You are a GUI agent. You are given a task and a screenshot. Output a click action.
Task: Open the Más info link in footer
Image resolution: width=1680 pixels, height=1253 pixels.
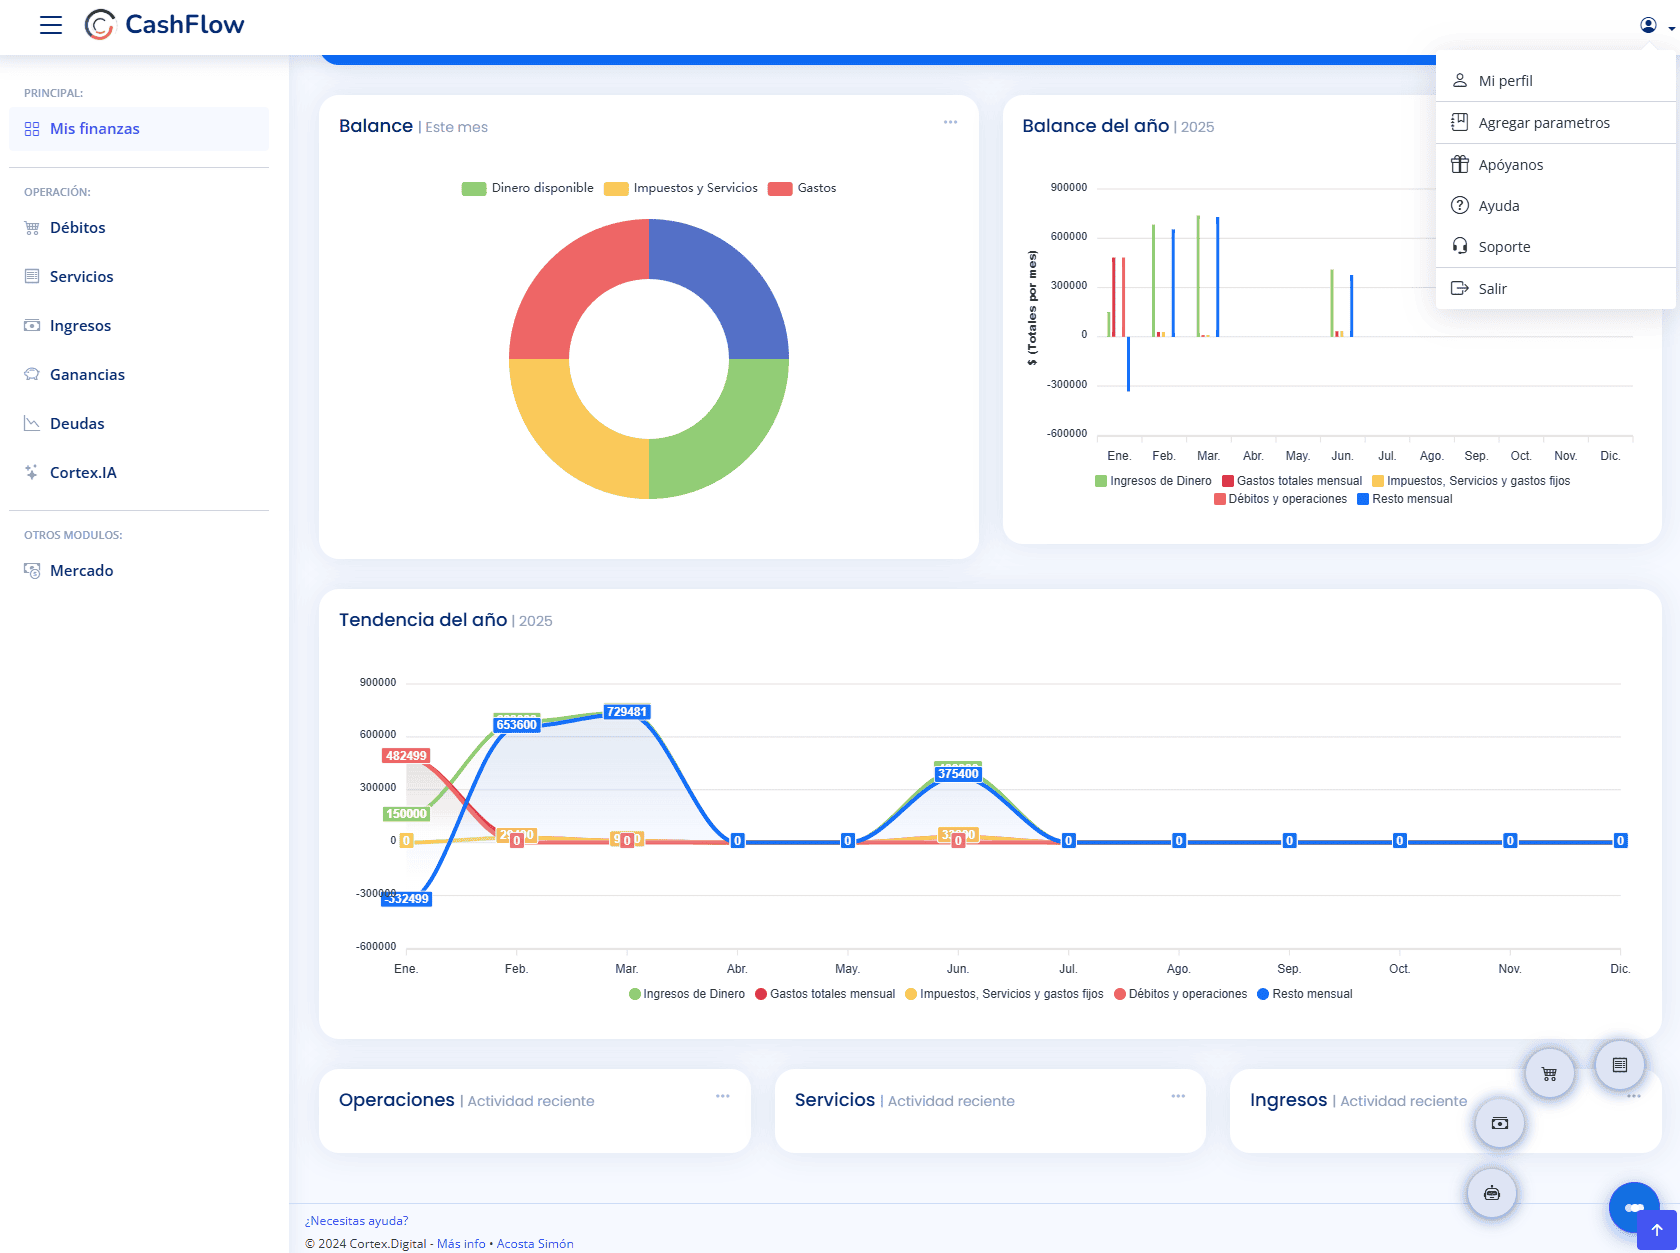point(461,1243)
